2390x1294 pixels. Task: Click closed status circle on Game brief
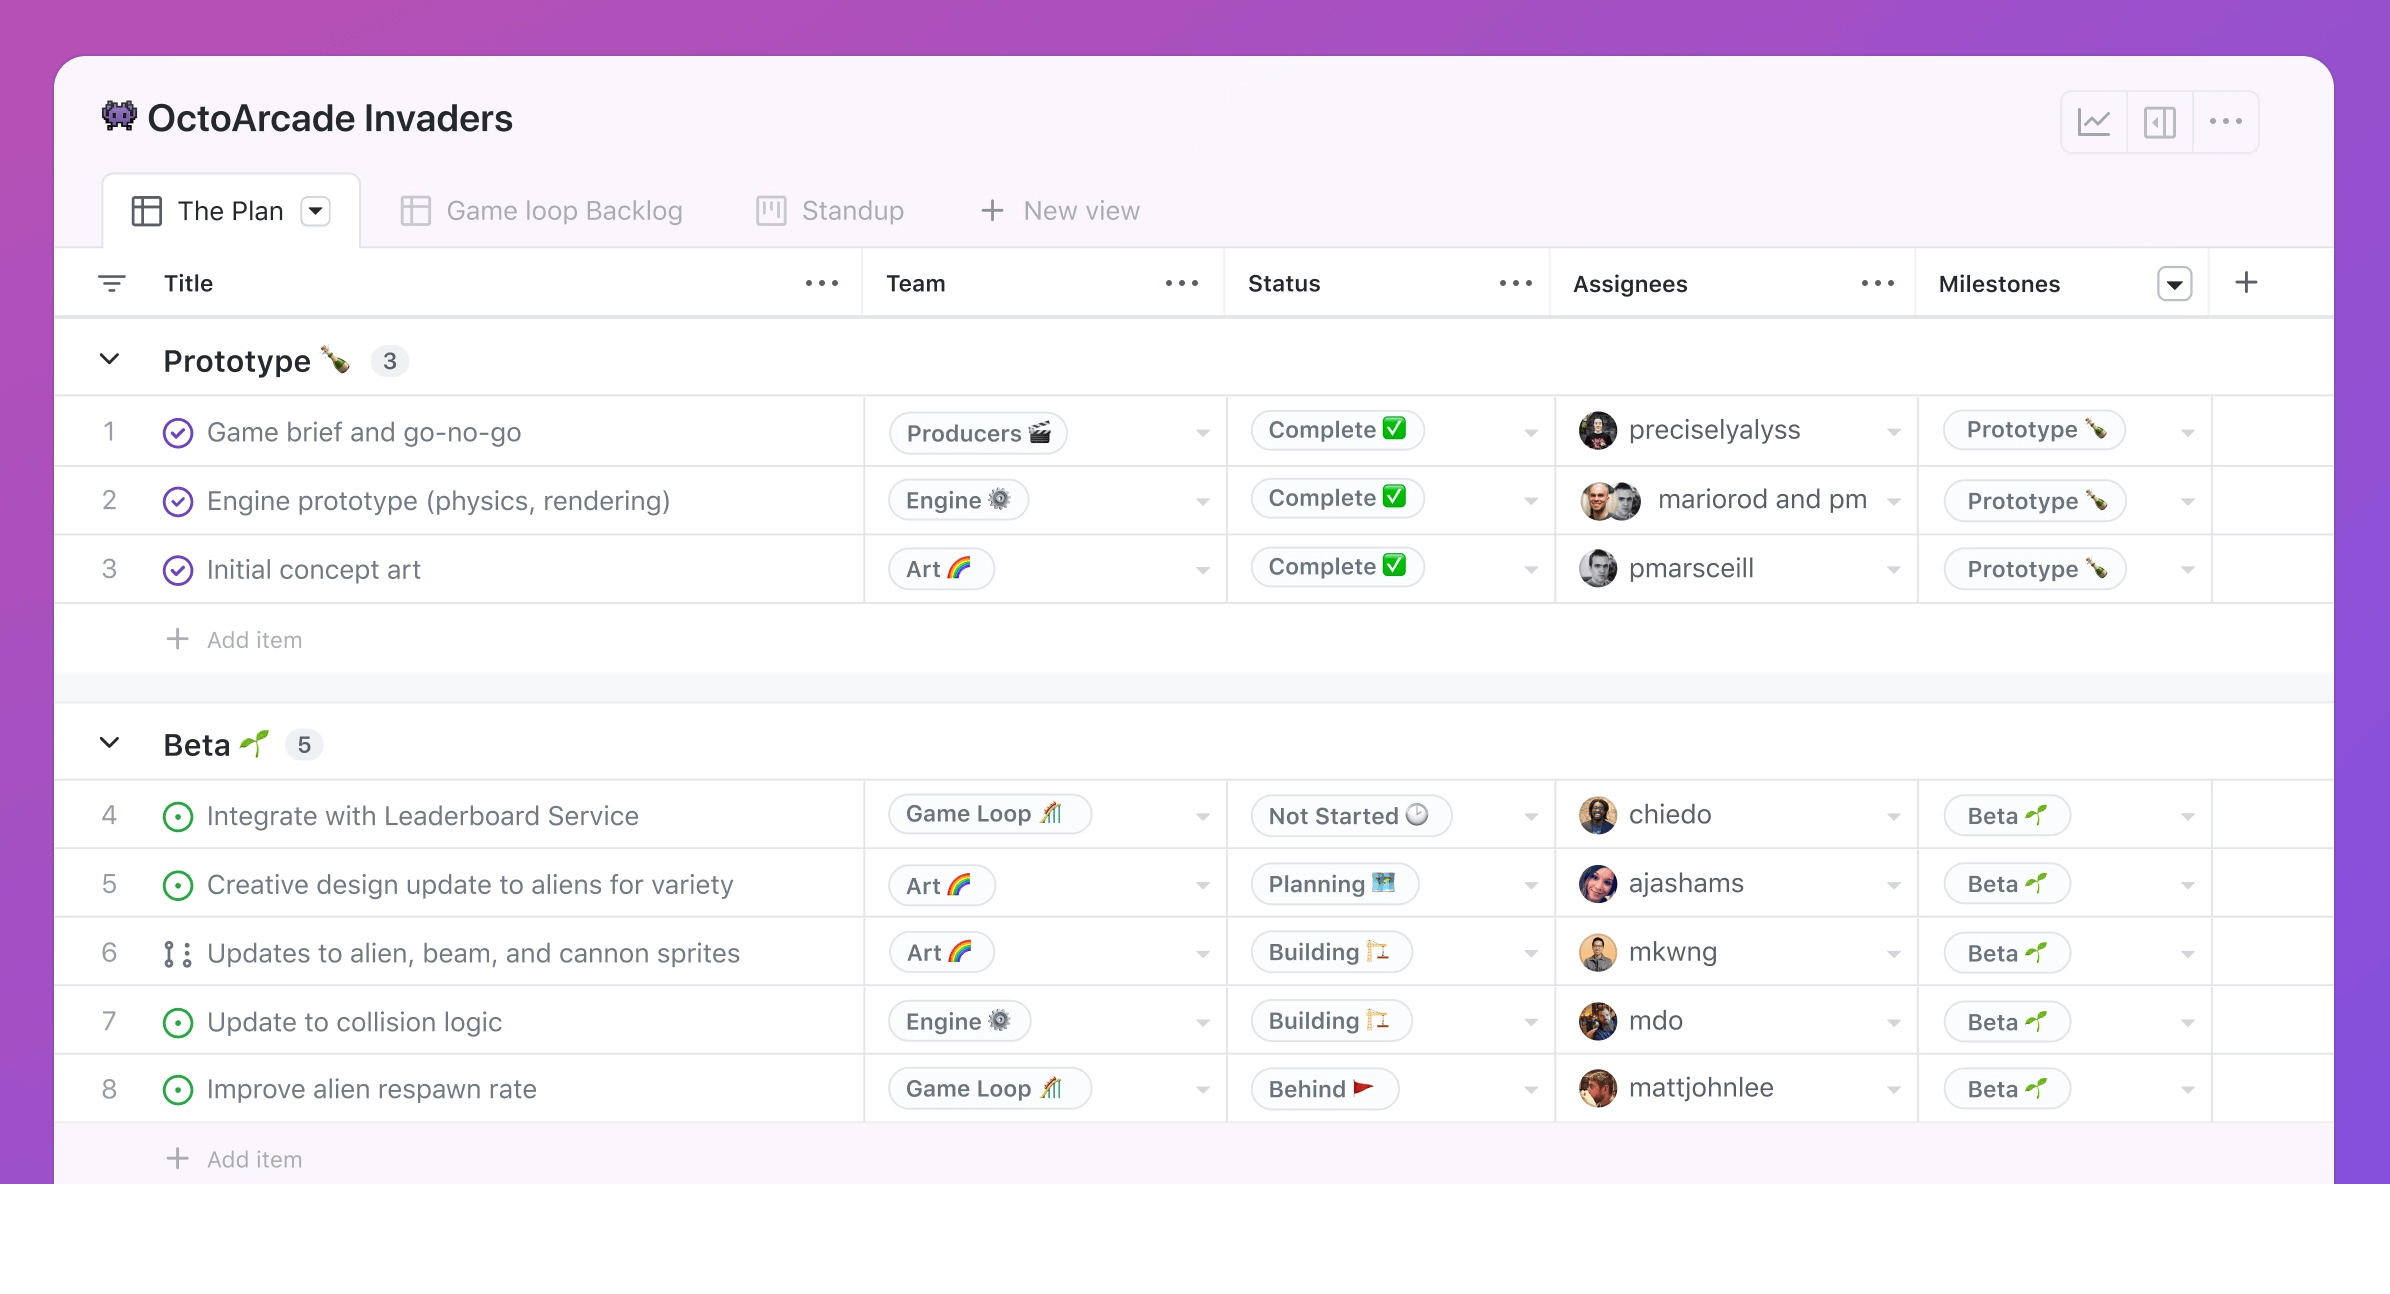pyautogui.click(x=177, y=433)
